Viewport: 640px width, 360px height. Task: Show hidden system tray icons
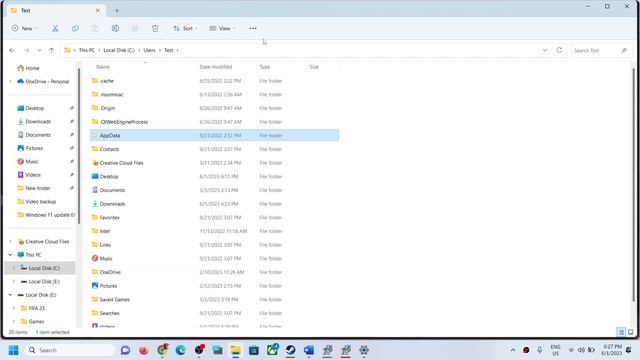point(513,350)
